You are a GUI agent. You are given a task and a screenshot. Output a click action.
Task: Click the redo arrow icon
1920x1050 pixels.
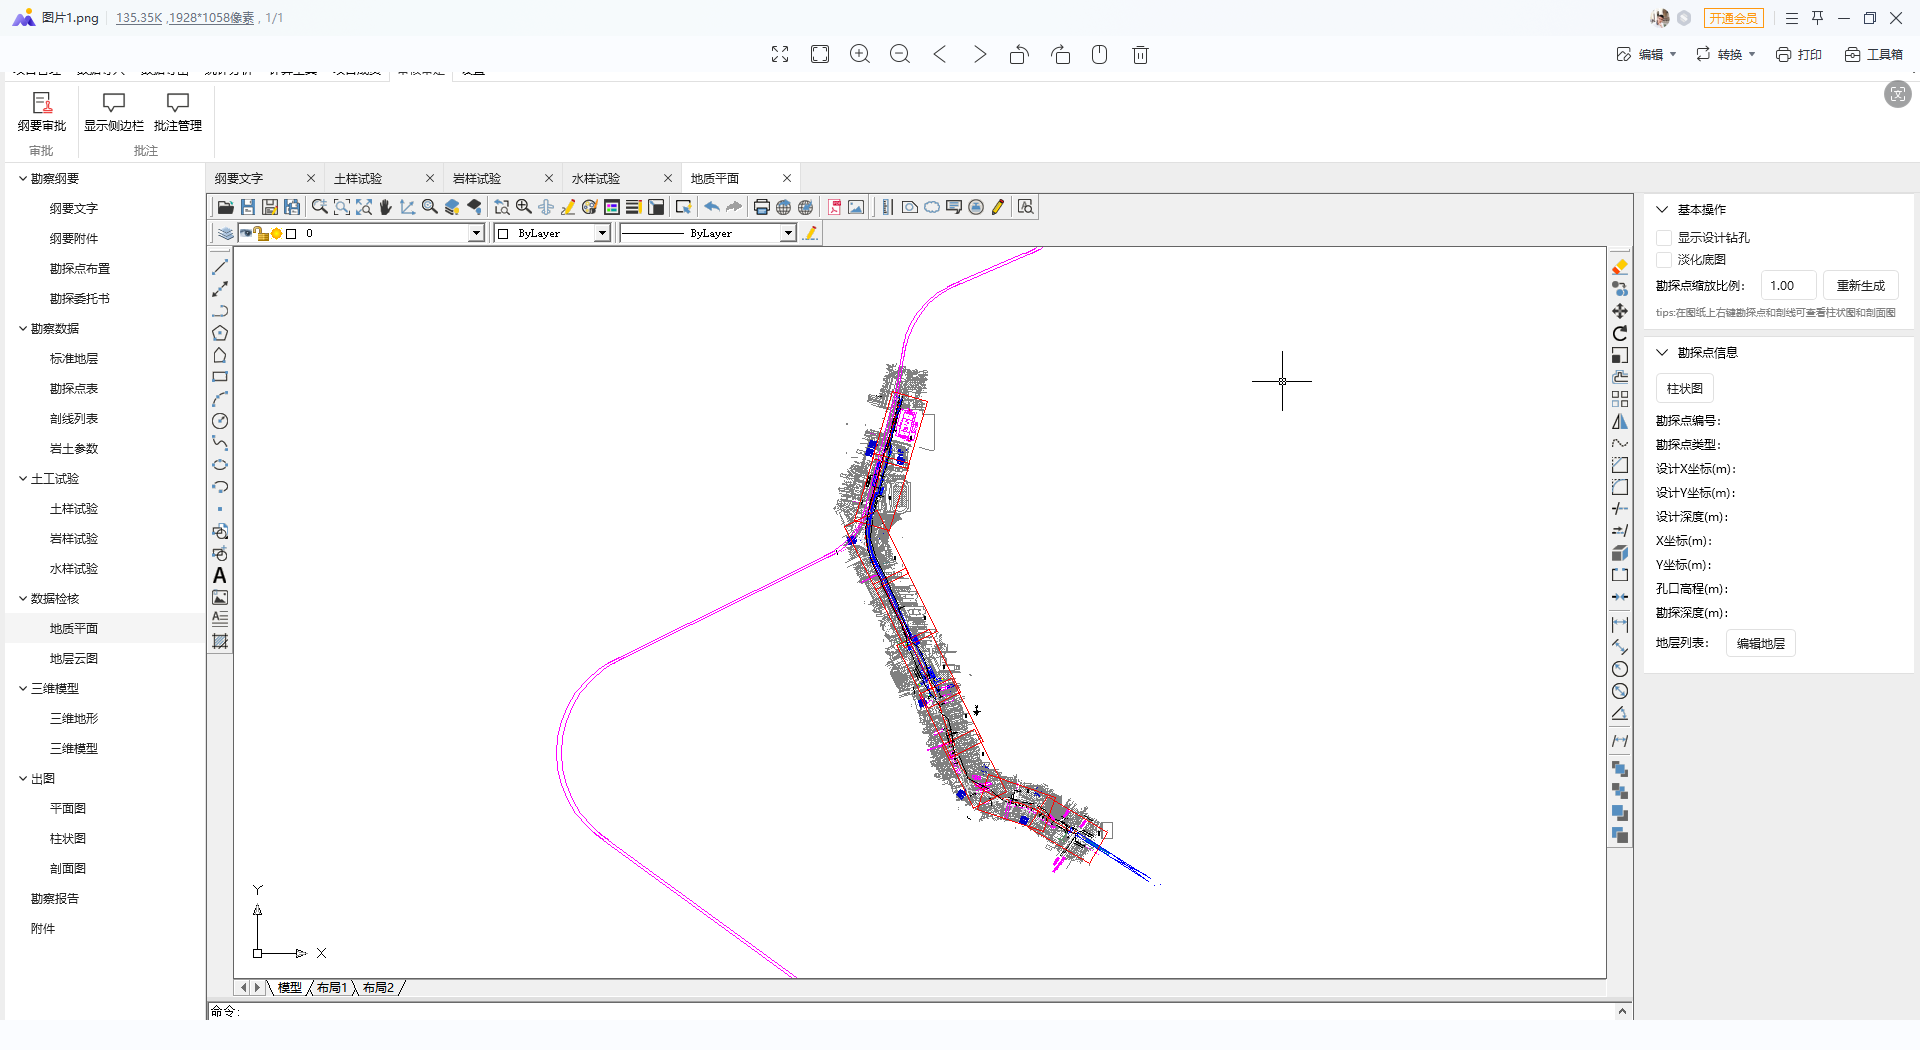pos(734,207)
